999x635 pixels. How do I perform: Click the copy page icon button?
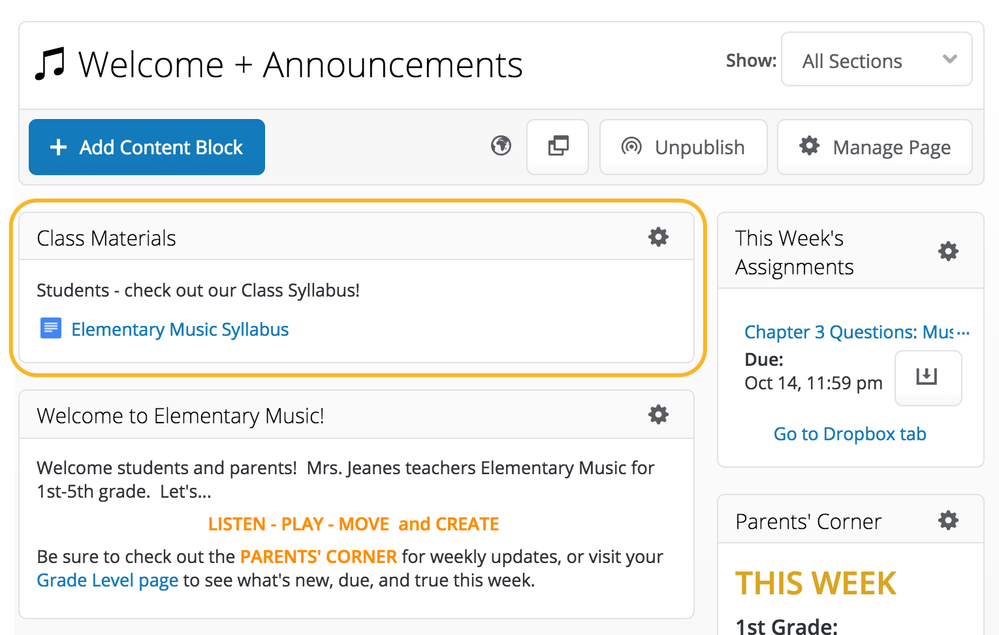558,147
